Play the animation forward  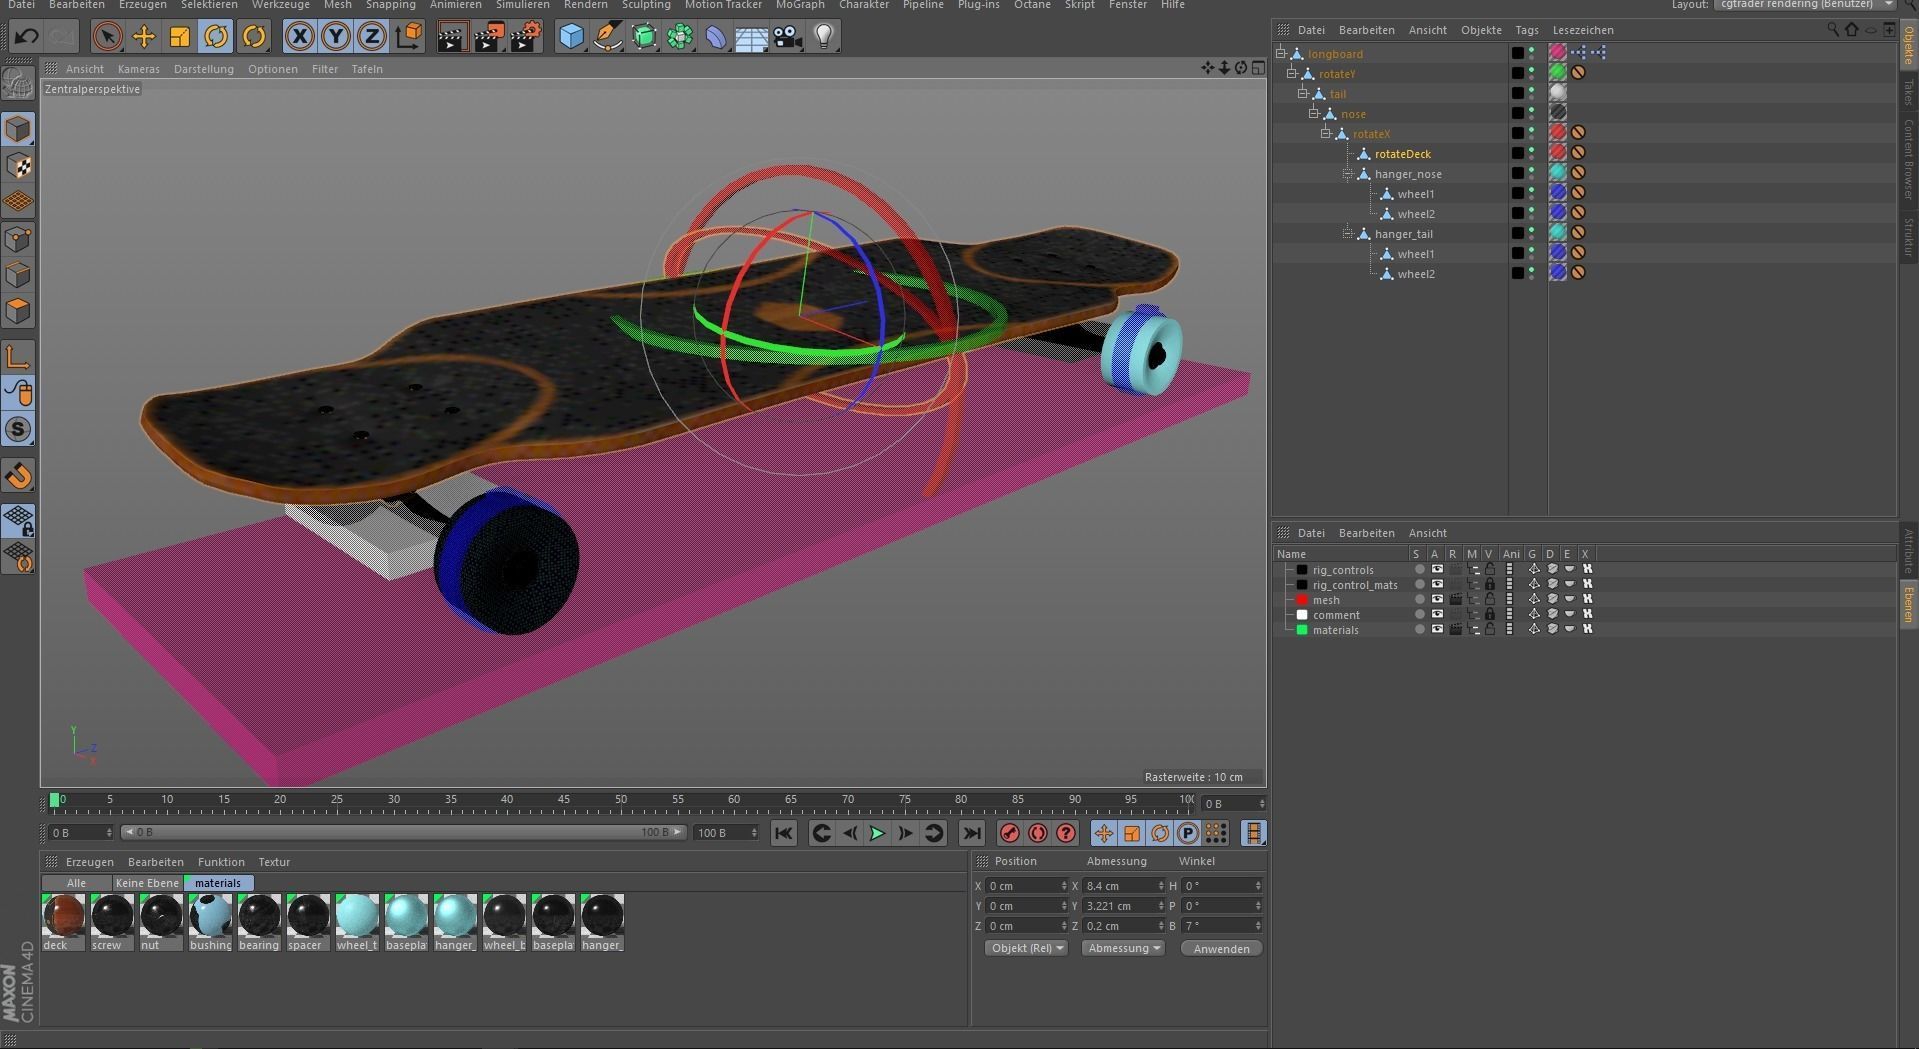877,833
